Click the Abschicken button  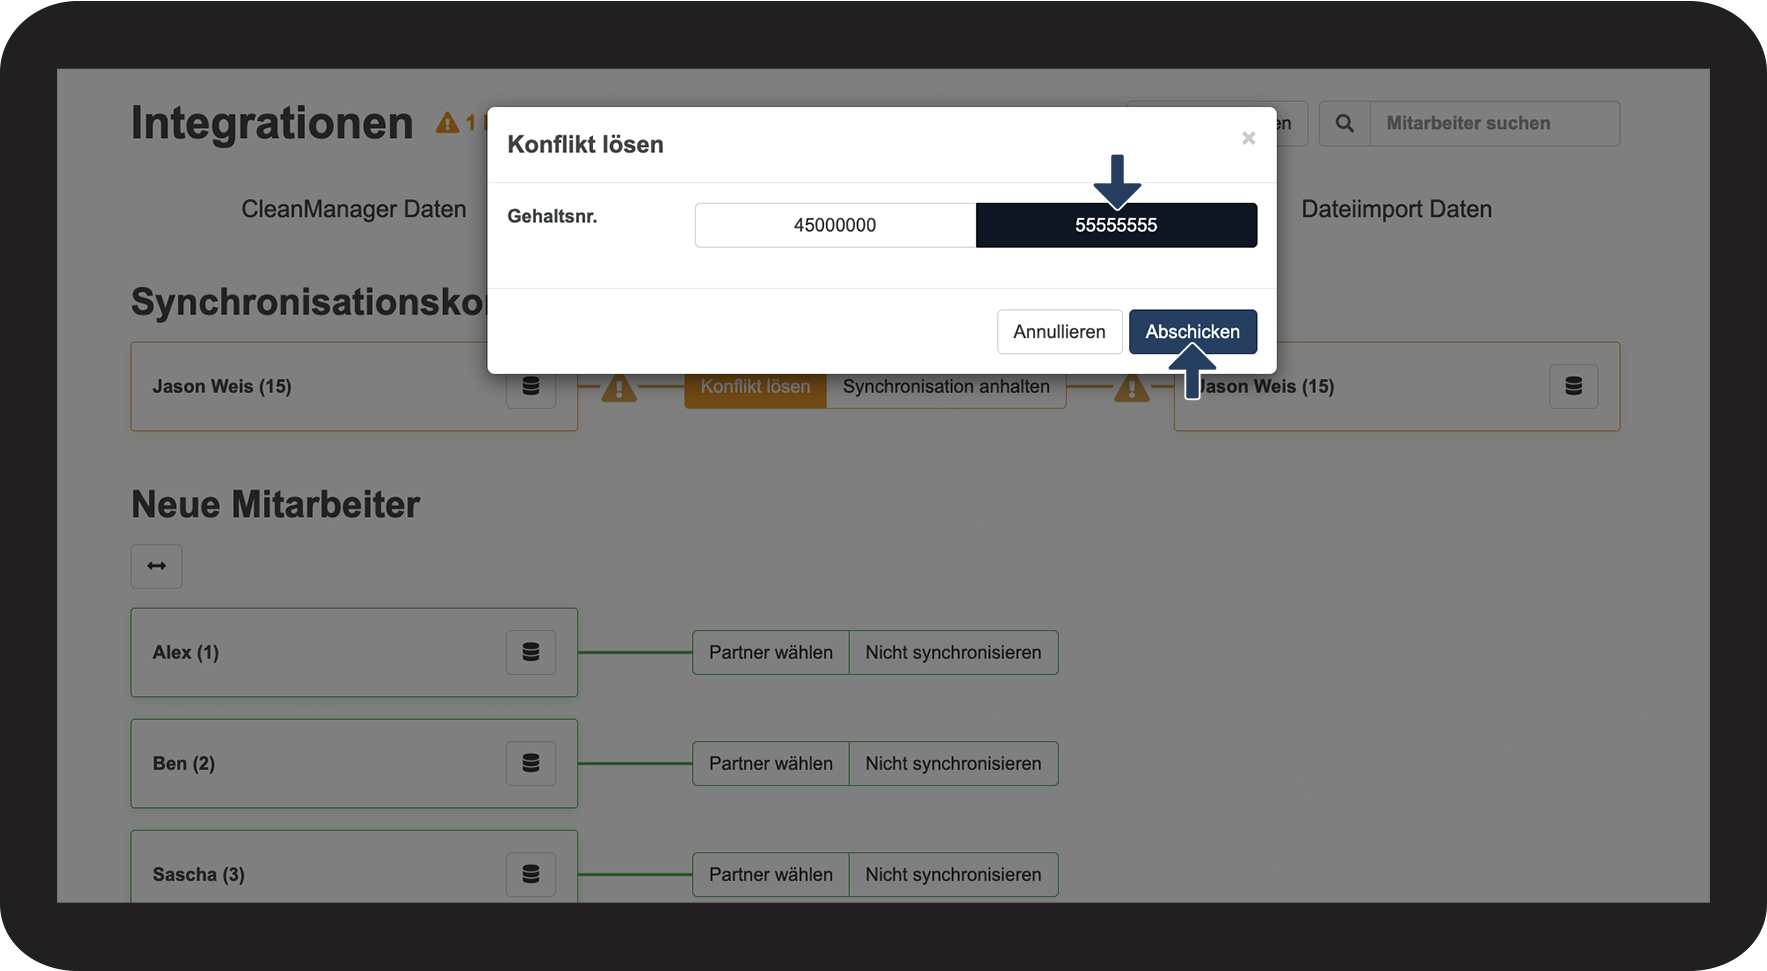point(1192,332)
